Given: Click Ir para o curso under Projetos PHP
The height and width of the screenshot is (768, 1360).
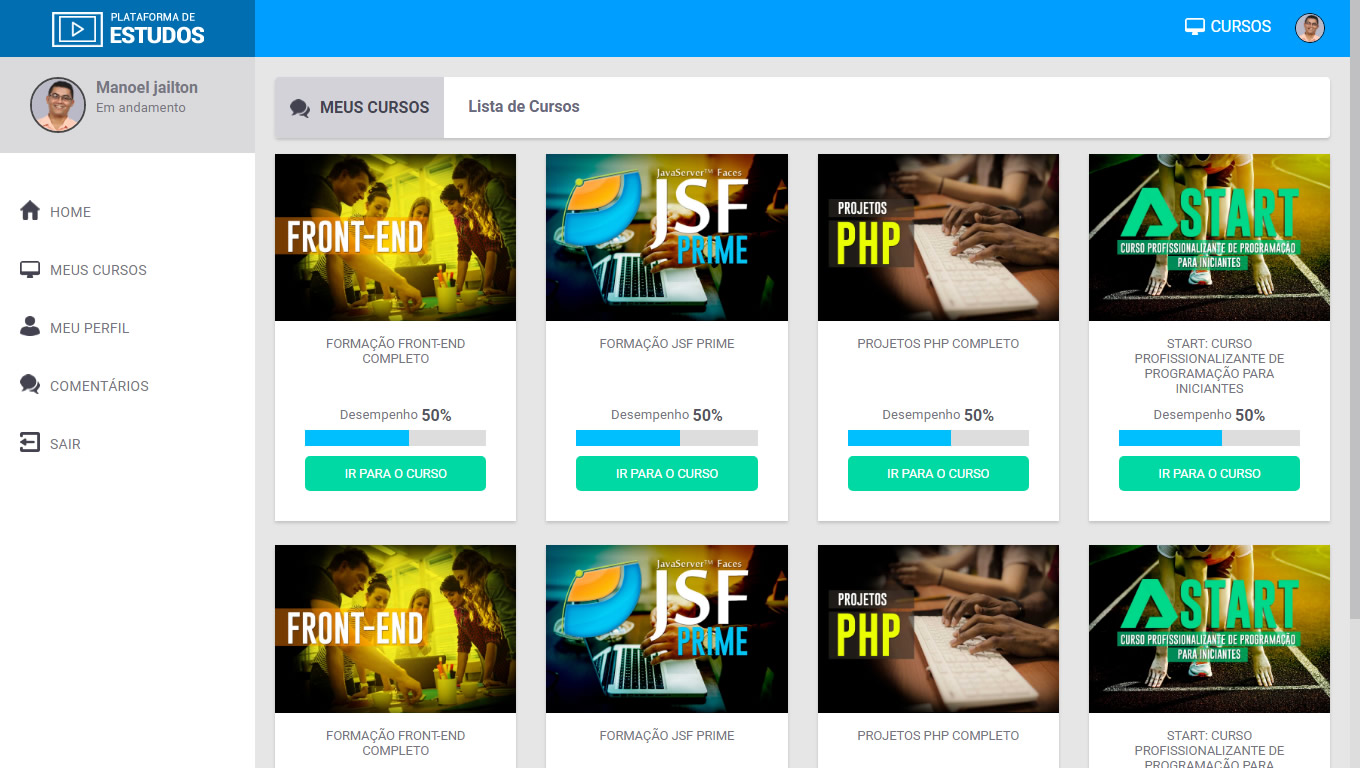Looking at the screenshot, I should point(938,473).
